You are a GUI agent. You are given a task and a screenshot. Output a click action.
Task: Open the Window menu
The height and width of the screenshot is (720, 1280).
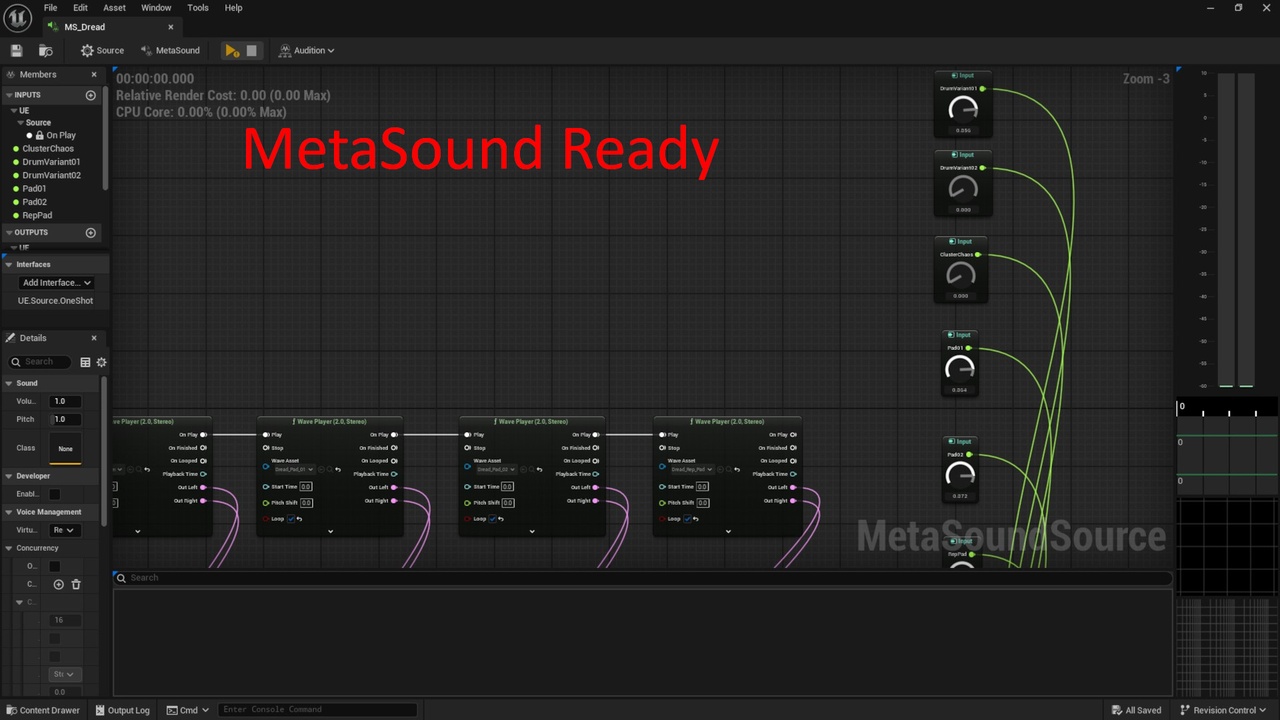(156, 7)
